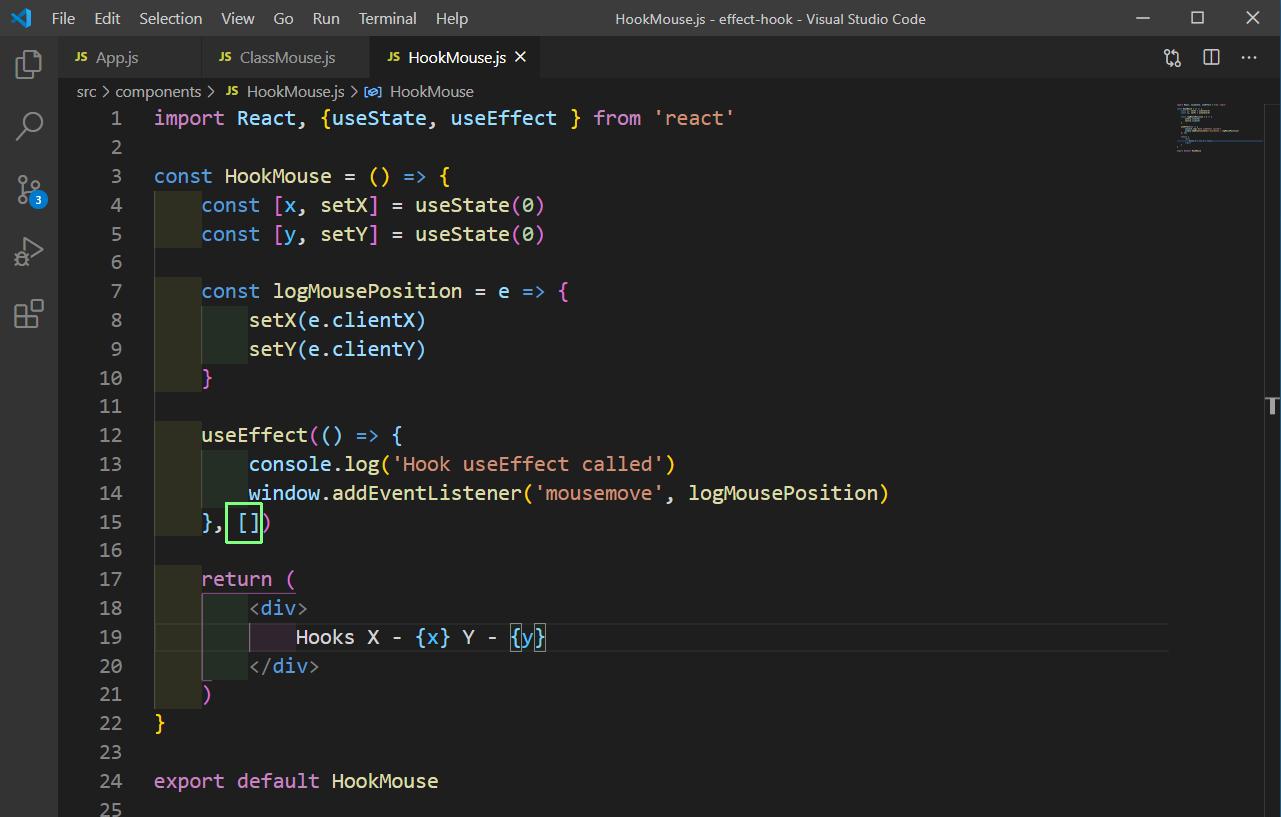Image resolution: width=1281 pixels, height=817 pixels.
Task: Click the src breadcrumb segment
Action: [x=87, y=91]
